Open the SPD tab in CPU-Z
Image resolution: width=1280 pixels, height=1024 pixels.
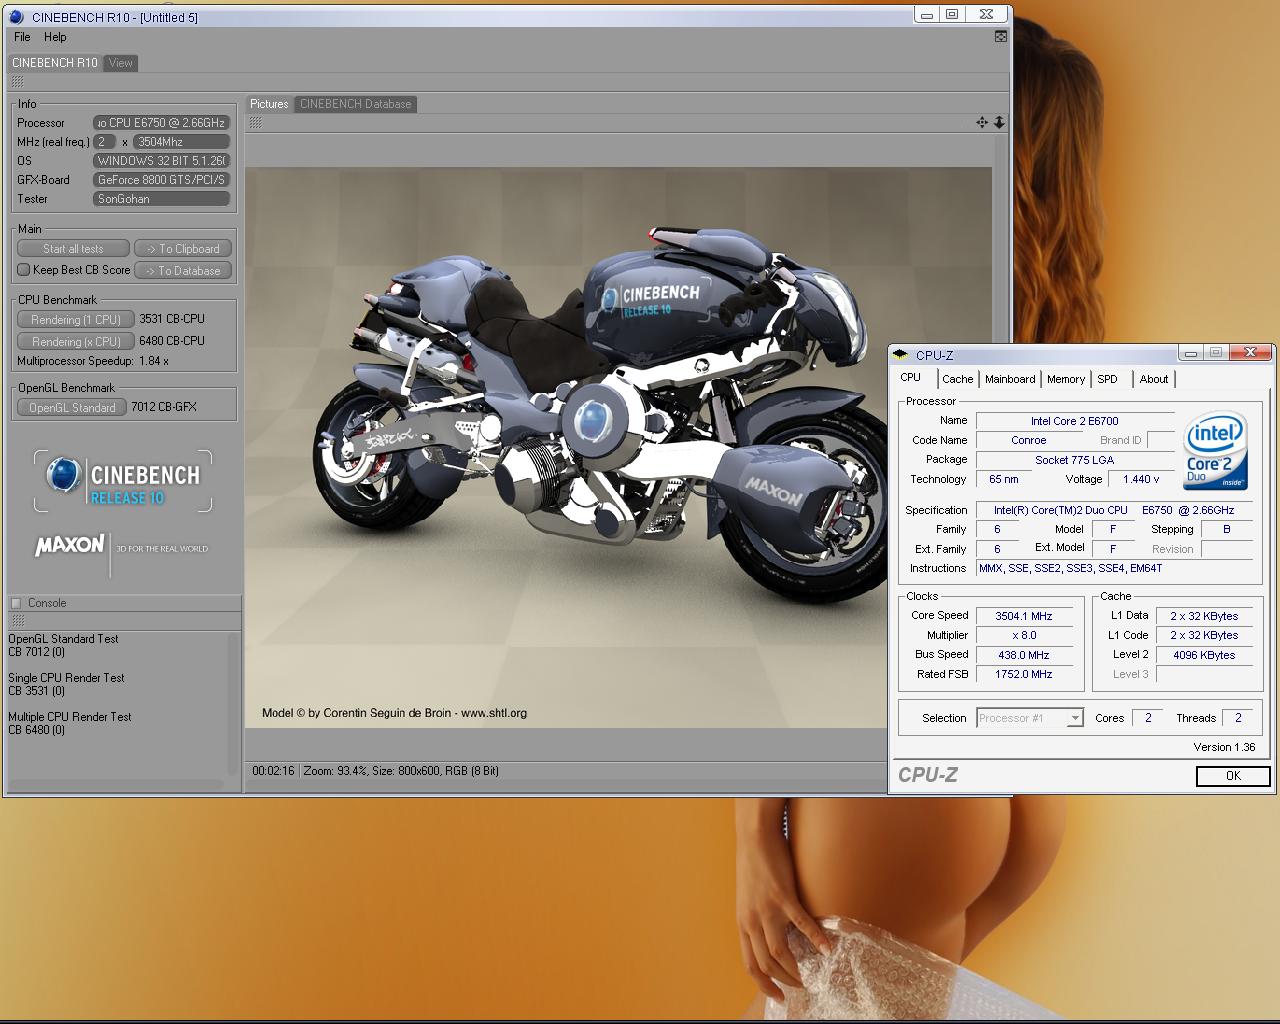point(1107,379)
